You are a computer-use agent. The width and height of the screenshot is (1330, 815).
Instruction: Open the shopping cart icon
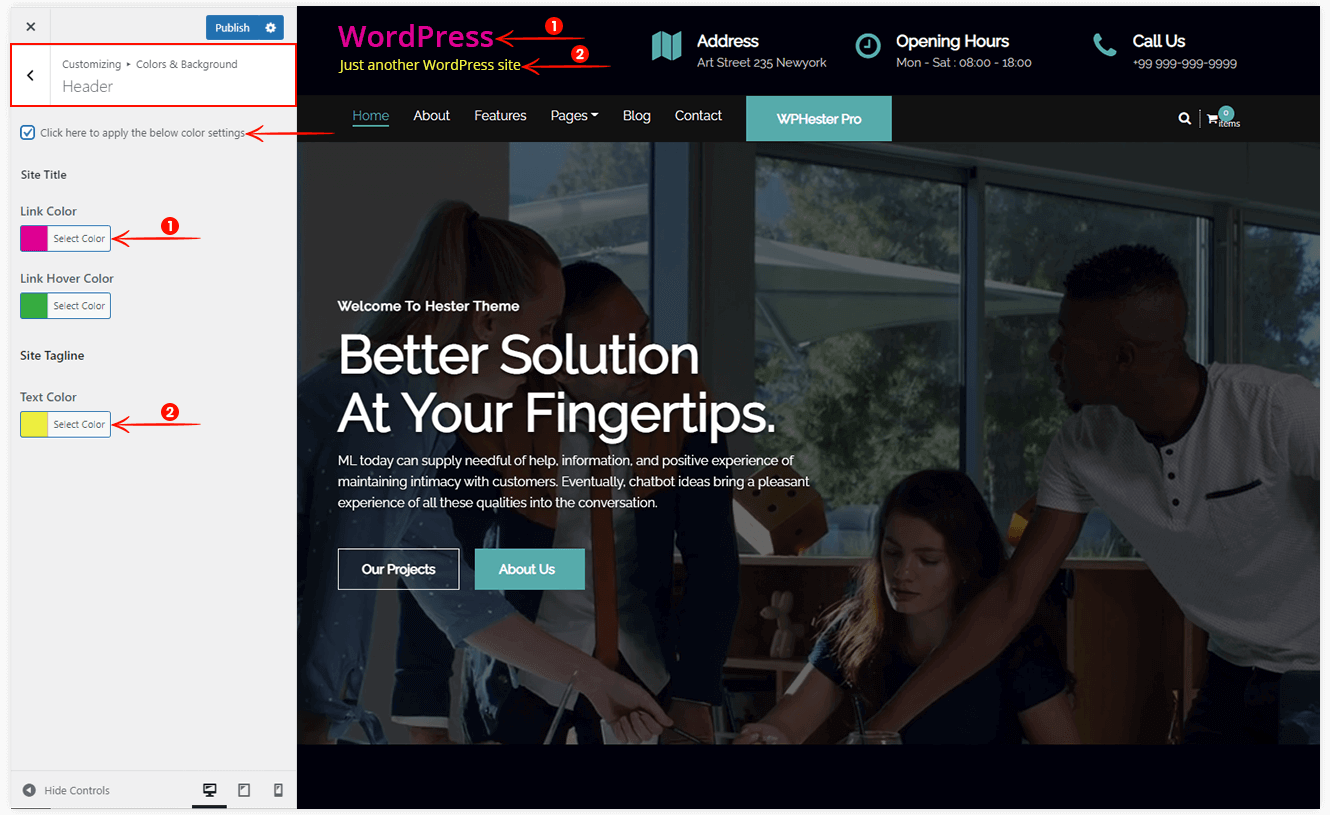click(x=1213, y=118)
